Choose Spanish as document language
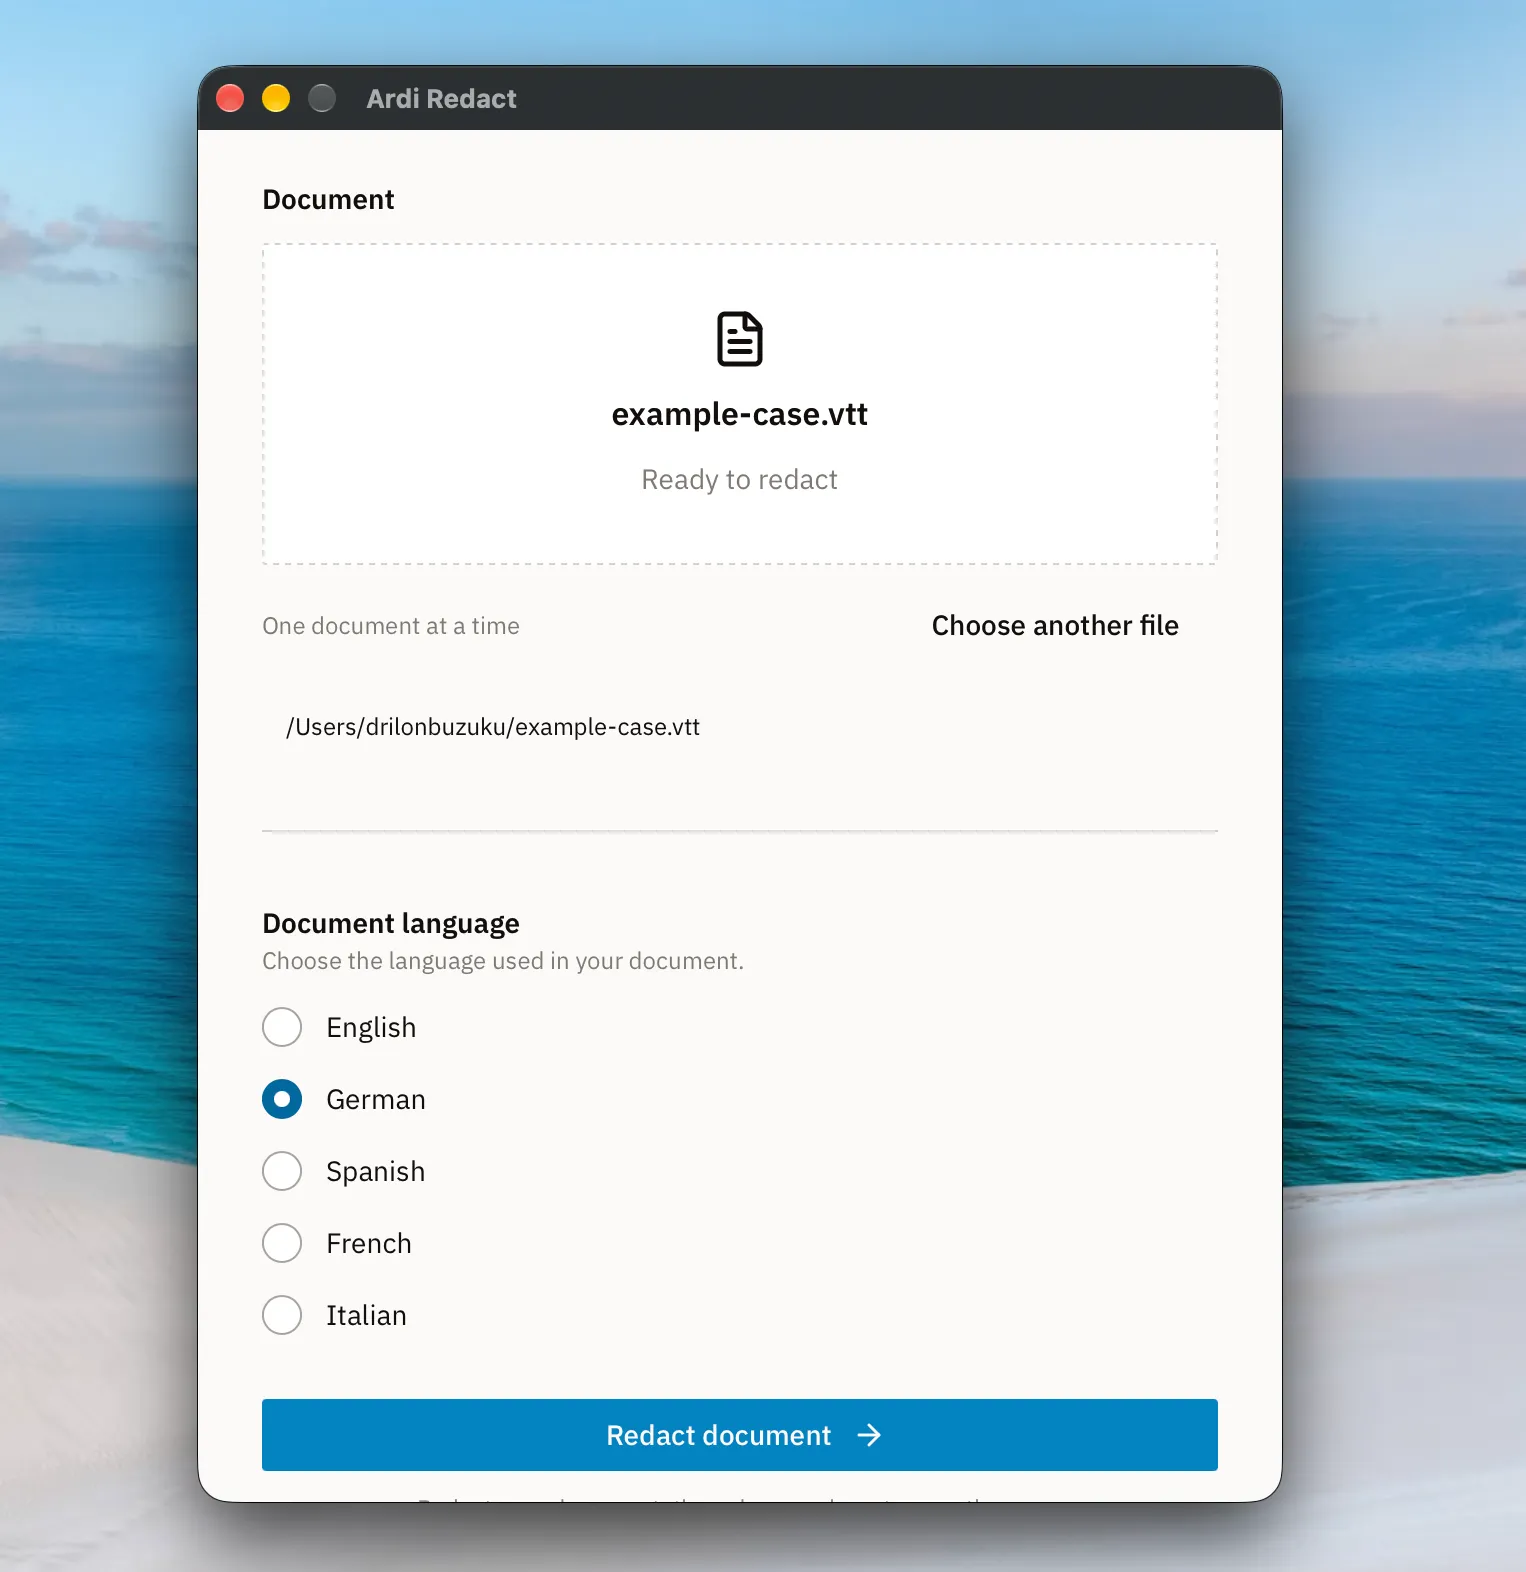 [x=282, y=1171]
